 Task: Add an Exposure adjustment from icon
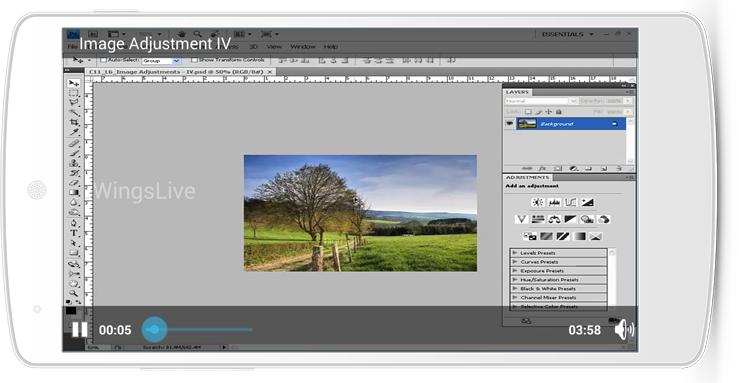click(x=587, y=203)
